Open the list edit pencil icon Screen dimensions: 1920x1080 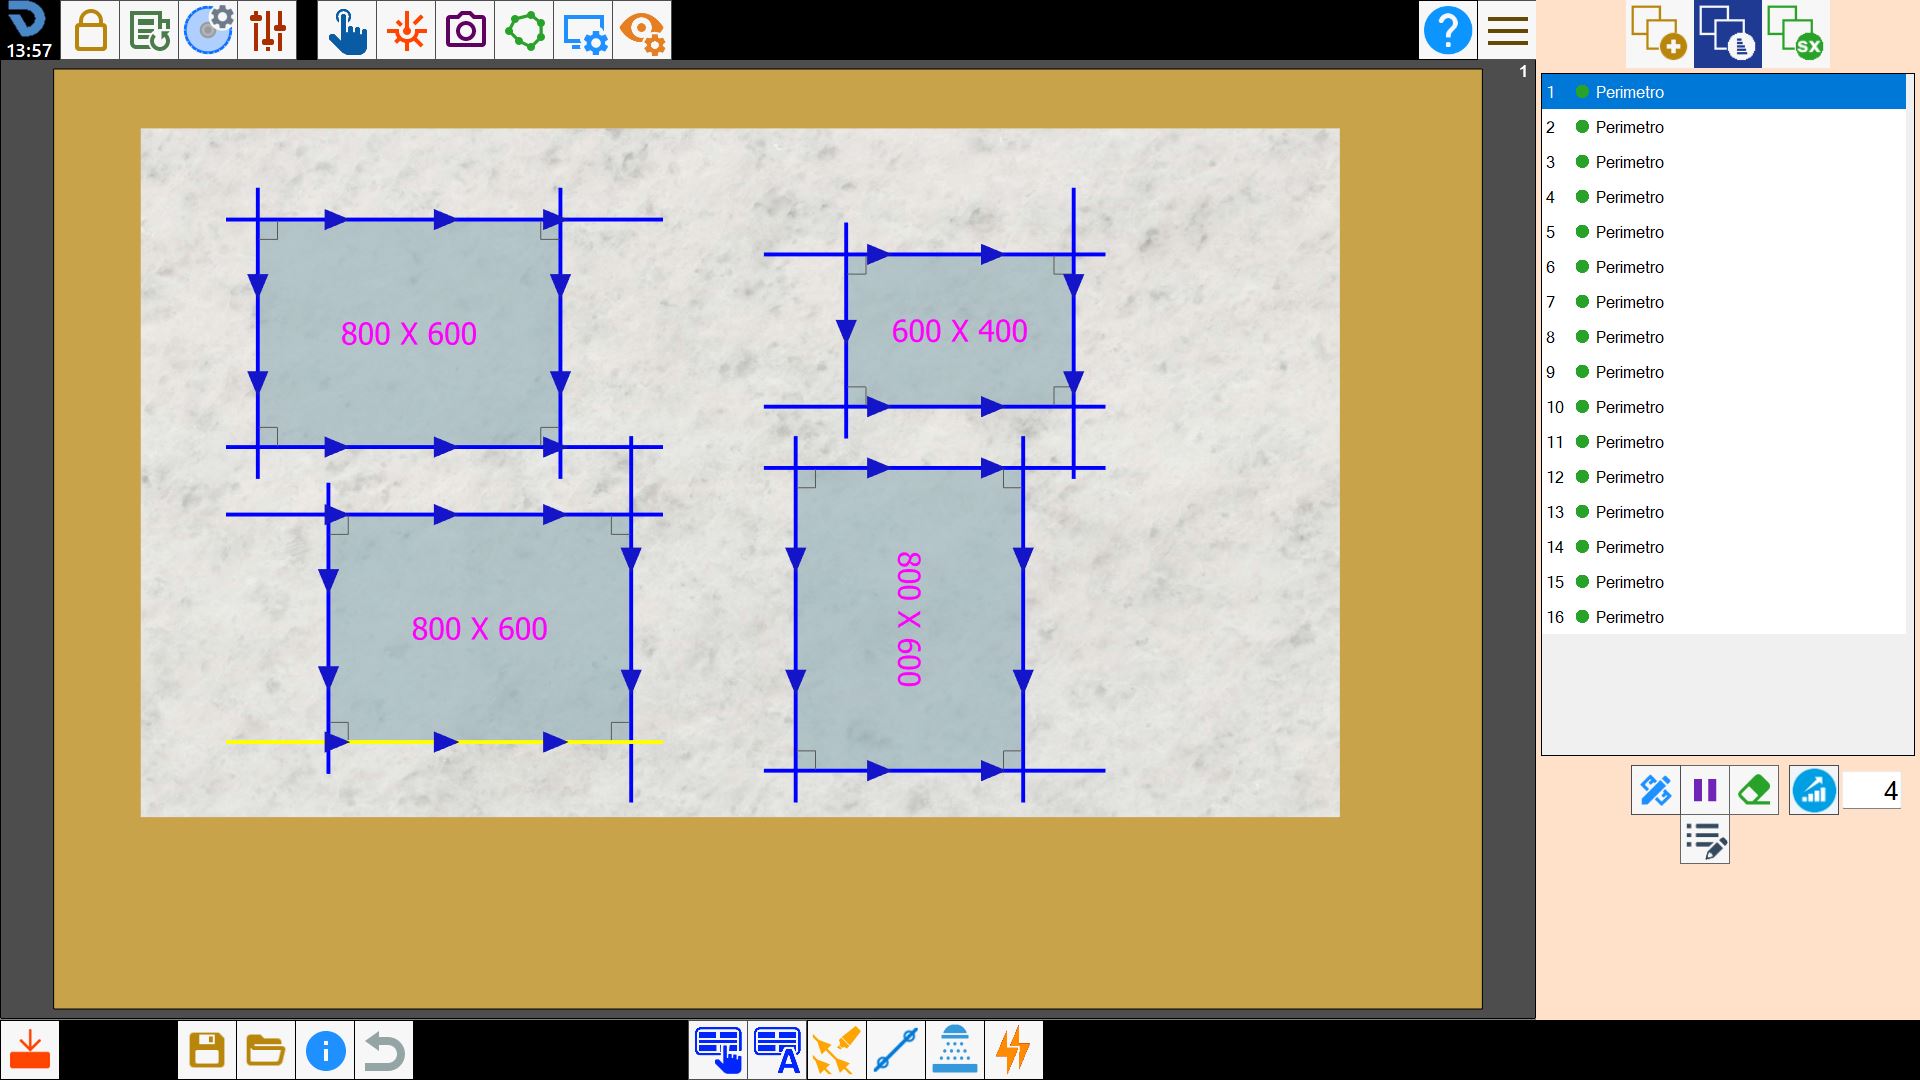point(1705,840)
